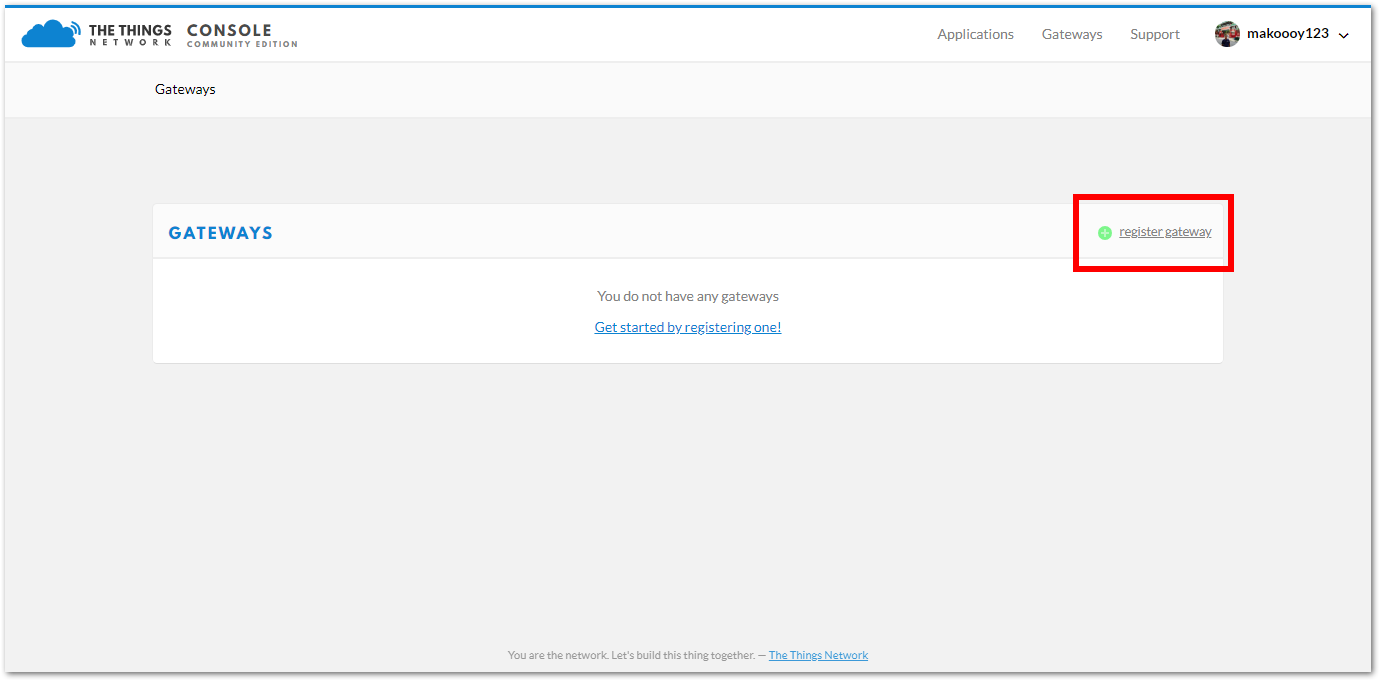Click the green plus register icon

tap(1105, 232)
